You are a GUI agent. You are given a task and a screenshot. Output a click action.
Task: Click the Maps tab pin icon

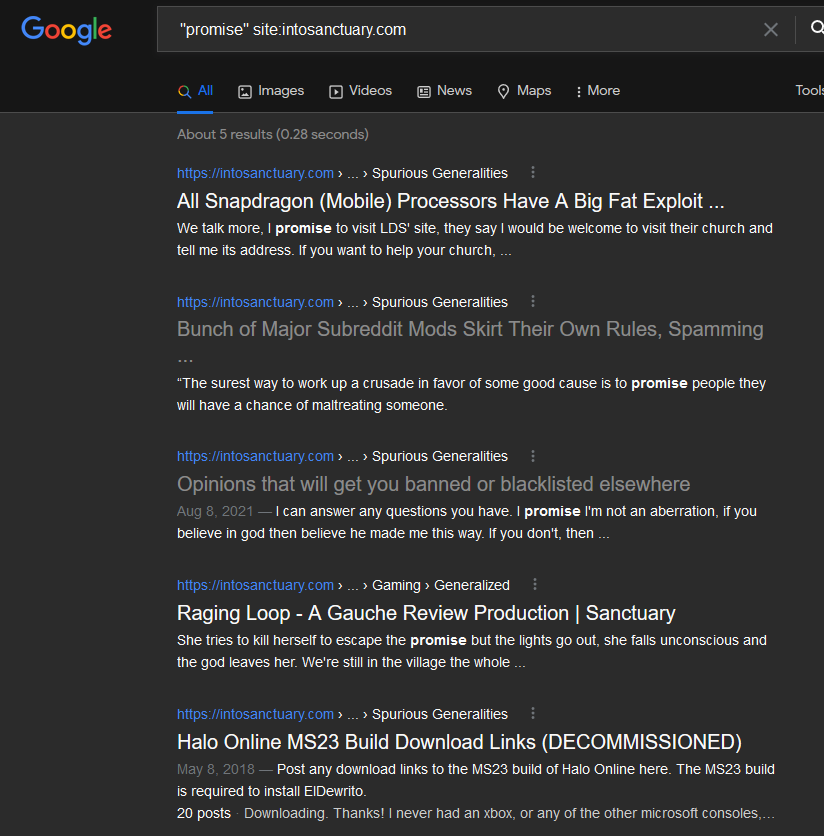coord(503,92)
